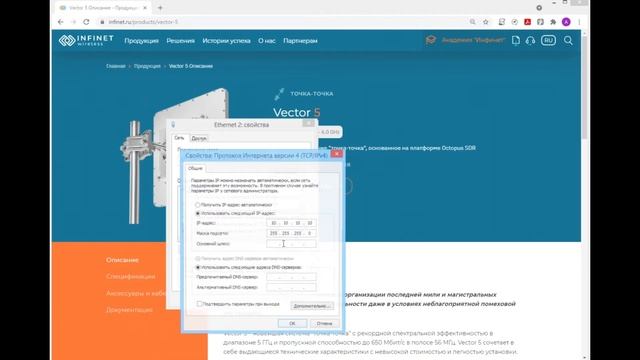The width and height of the screenshot is (640, 360).
Task: Go back with the browser back arrow
Action: [x=61, y=22]
